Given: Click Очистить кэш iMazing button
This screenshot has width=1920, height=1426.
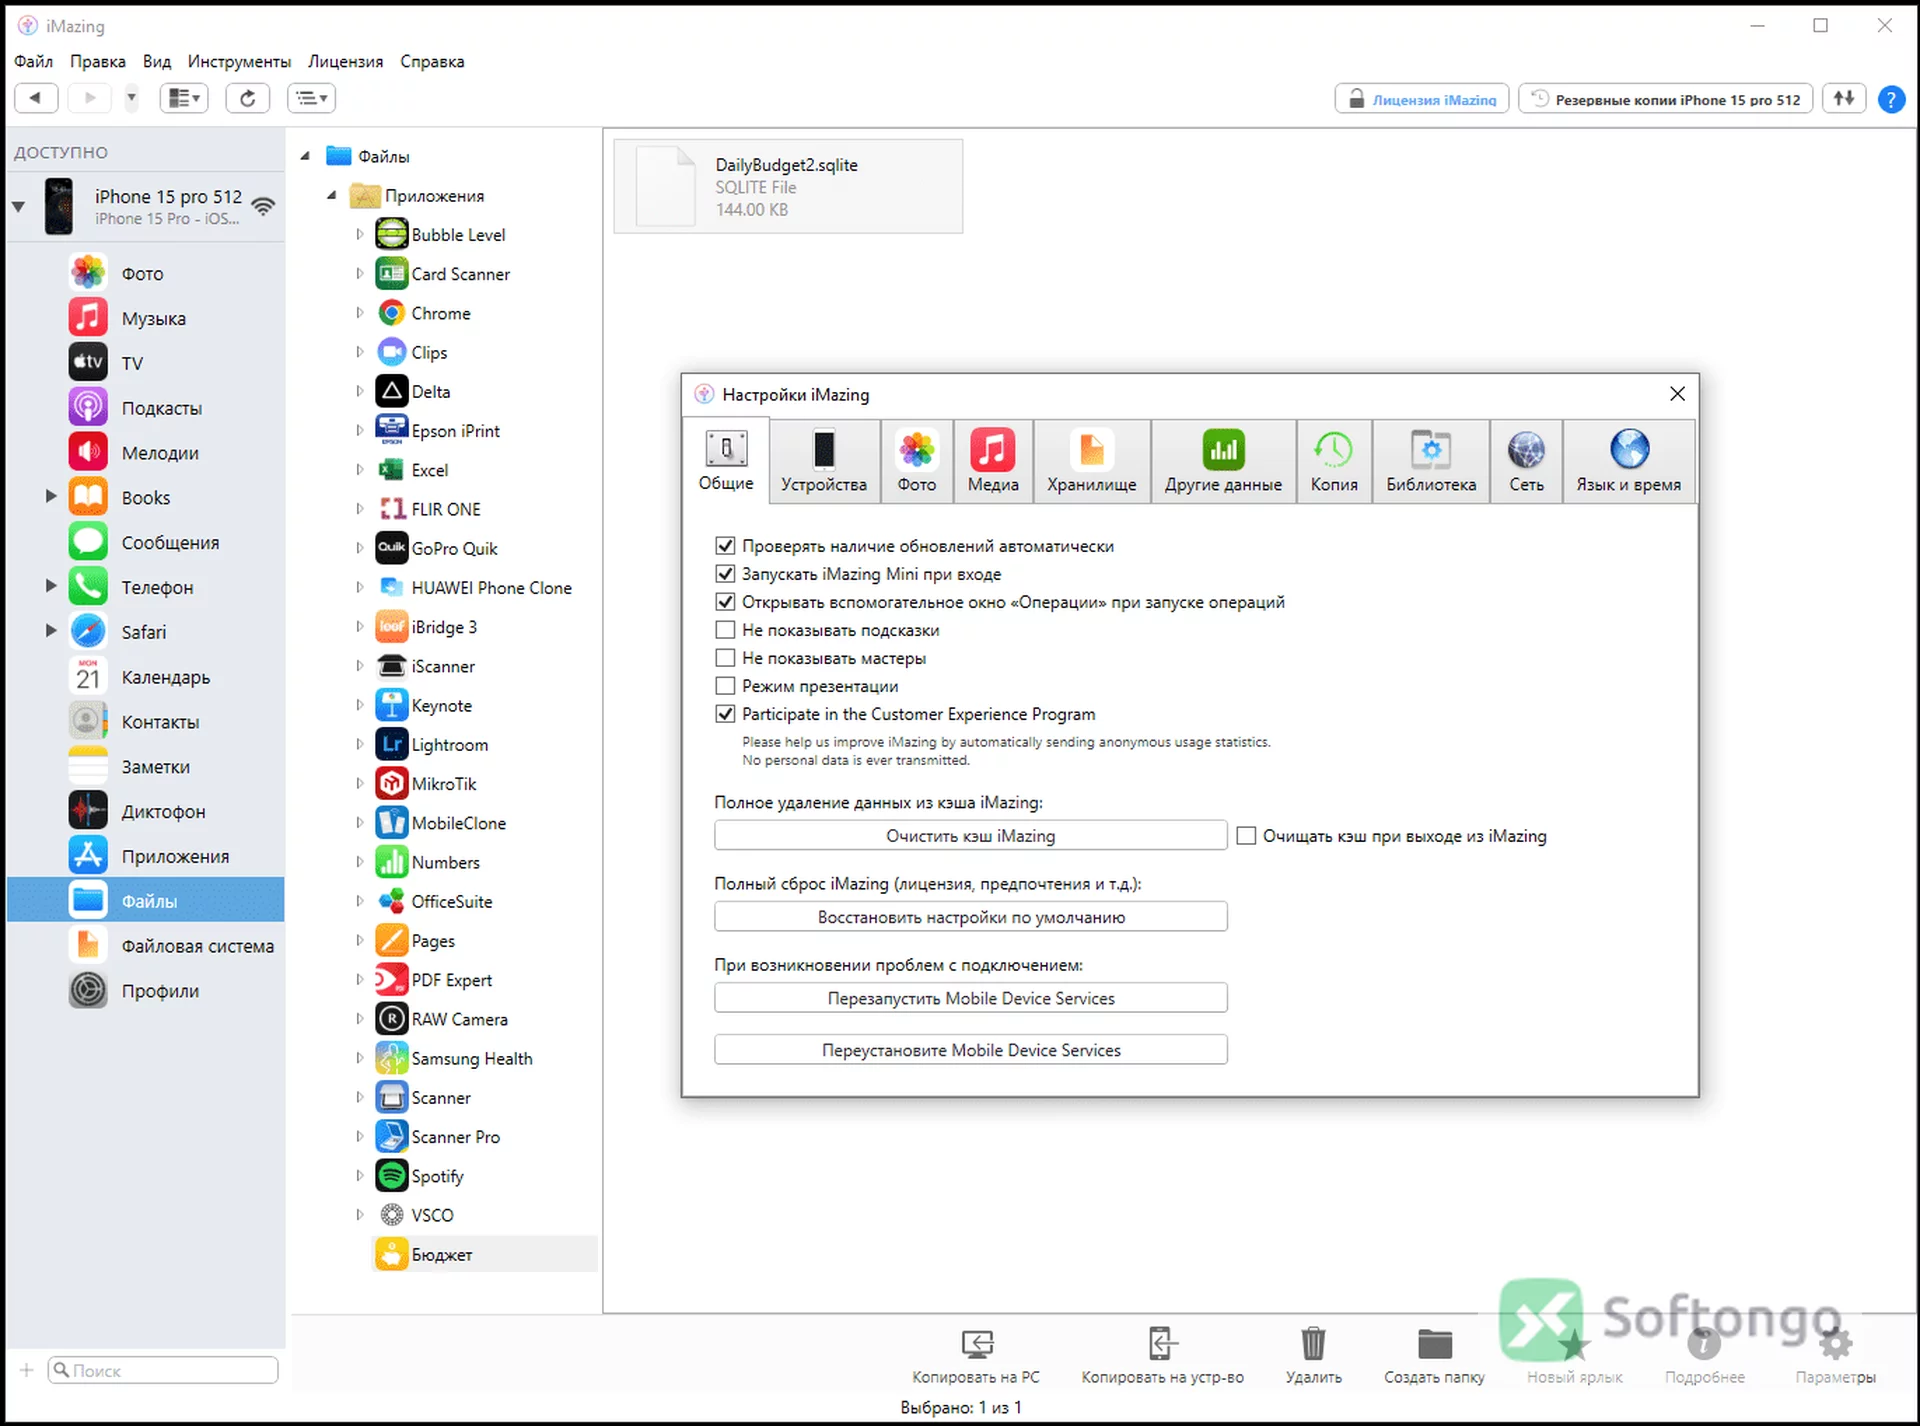Looking at the screenshot, I should tap(970, 835).
